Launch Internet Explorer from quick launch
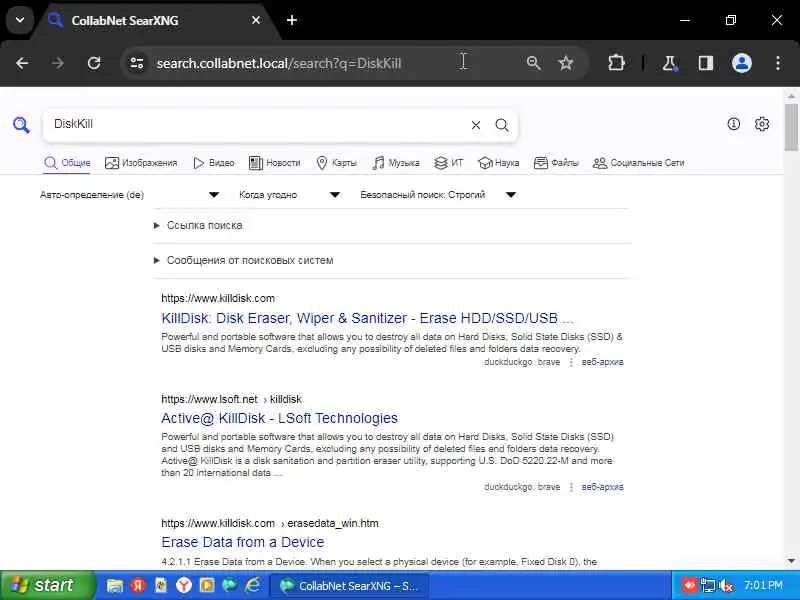 click(253, 585)
